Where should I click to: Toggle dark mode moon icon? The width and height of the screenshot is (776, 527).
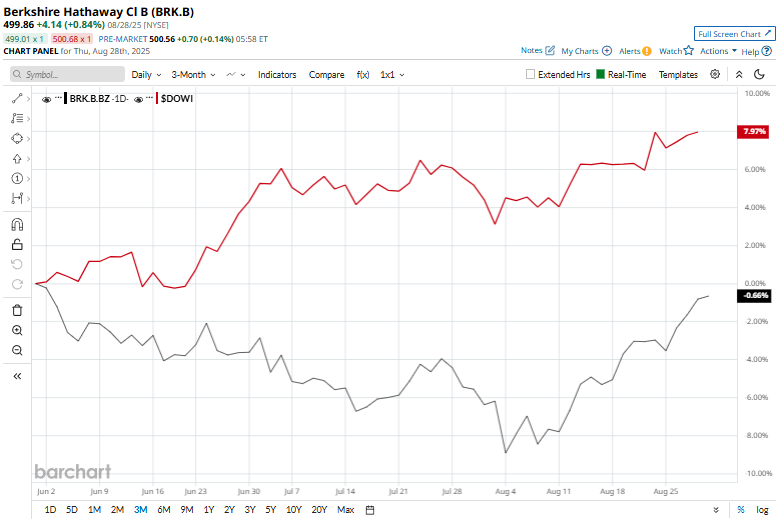(759, 74)
